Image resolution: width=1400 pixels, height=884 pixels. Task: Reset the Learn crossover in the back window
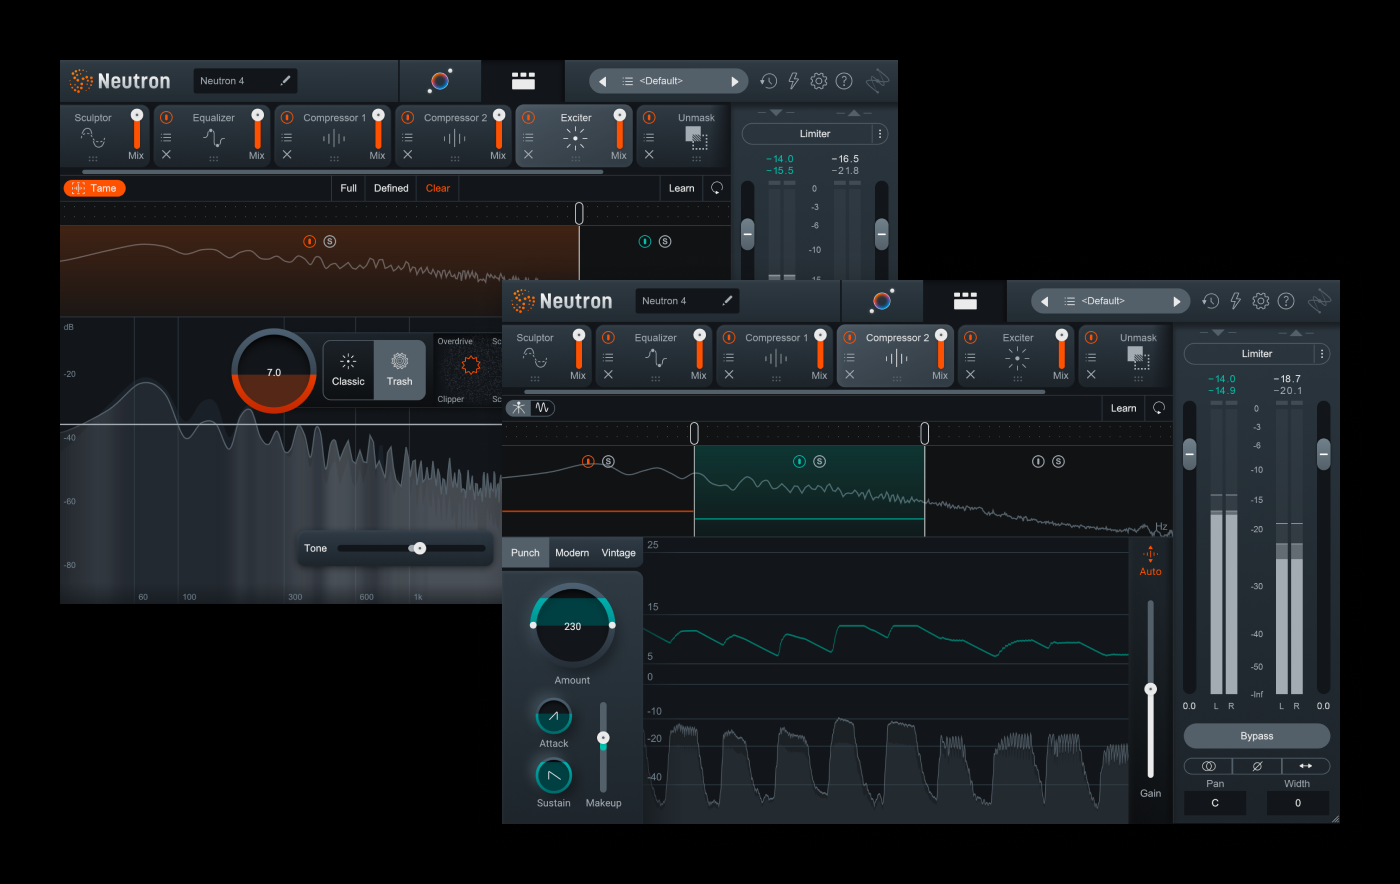click(717, 188)
